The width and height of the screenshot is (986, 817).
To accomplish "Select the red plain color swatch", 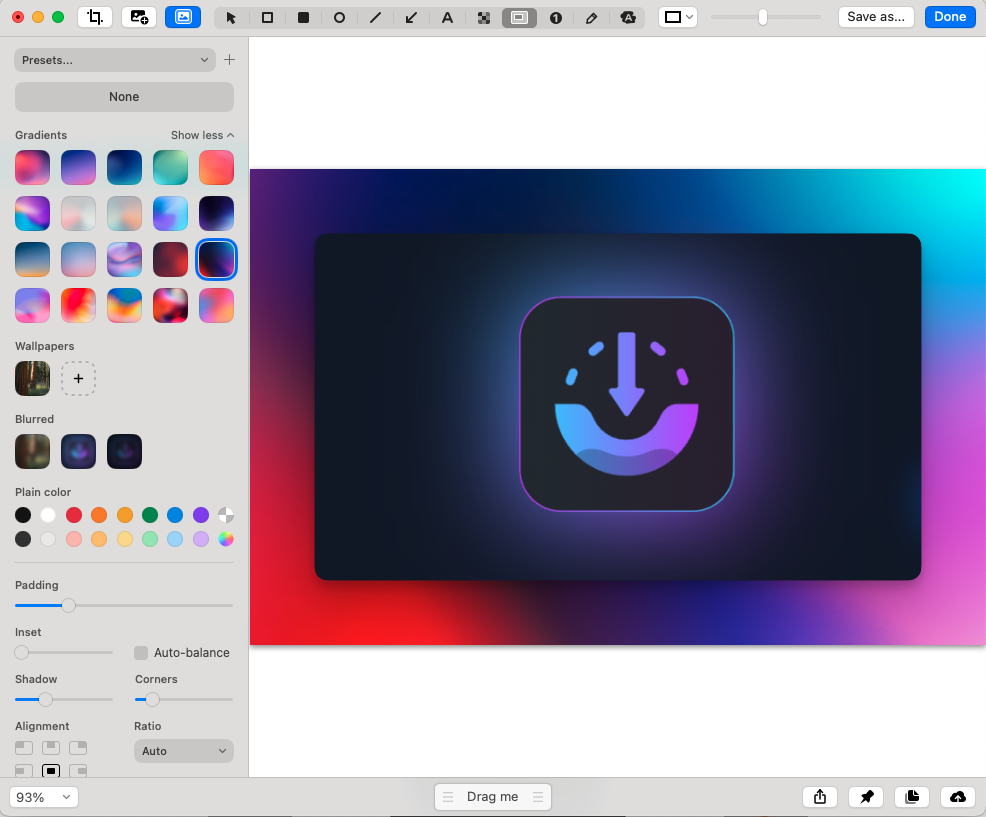I will 74,515.
